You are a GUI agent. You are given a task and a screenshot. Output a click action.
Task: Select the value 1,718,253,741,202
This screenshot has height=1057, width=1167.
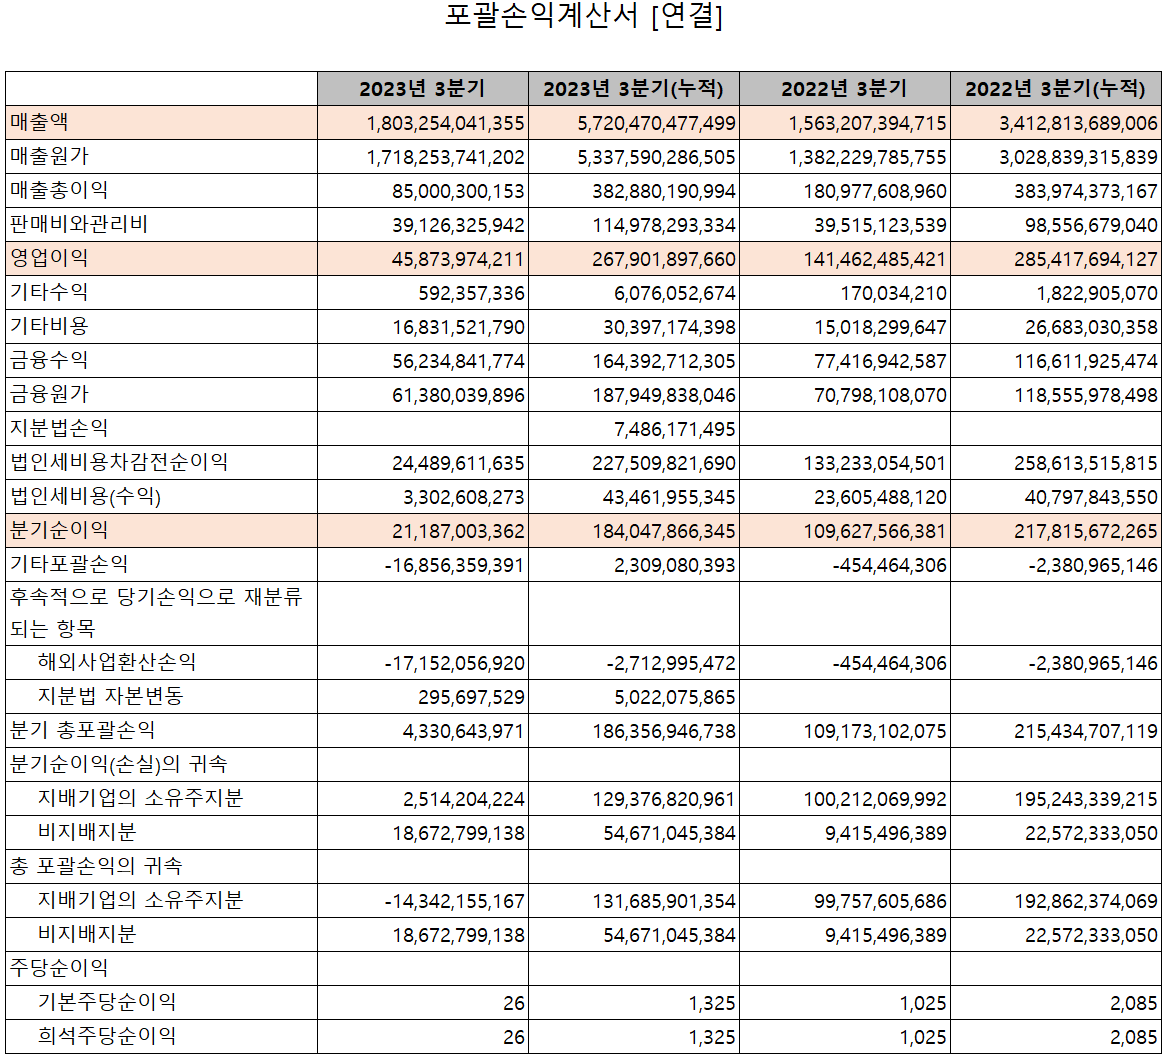tap(445, 157)
